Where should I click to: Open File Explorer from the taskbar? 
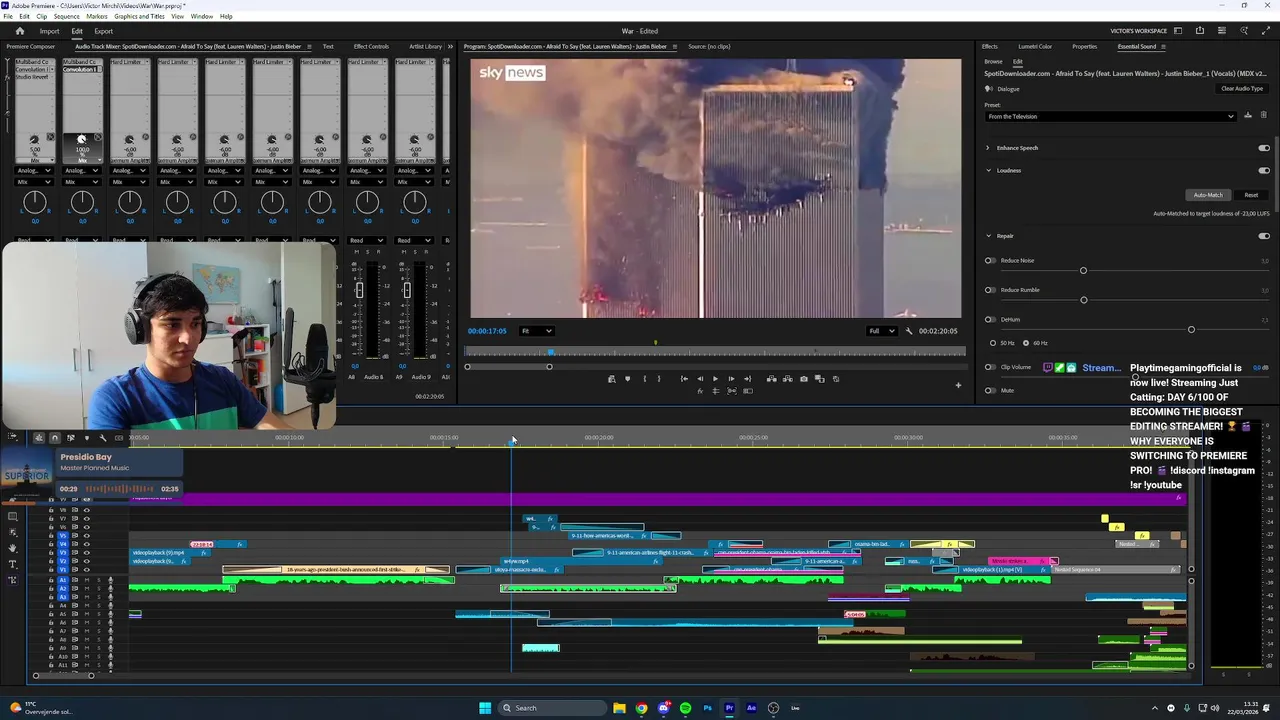[619, 708]
